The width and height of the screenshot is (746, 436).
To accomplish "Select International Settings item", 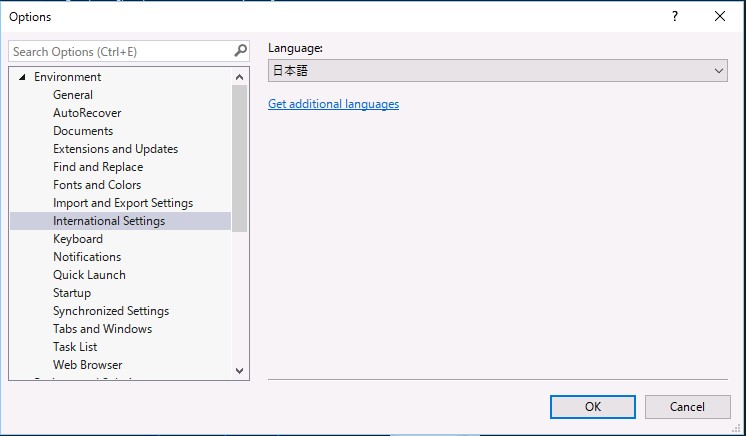I will click(x=120, y=221).
